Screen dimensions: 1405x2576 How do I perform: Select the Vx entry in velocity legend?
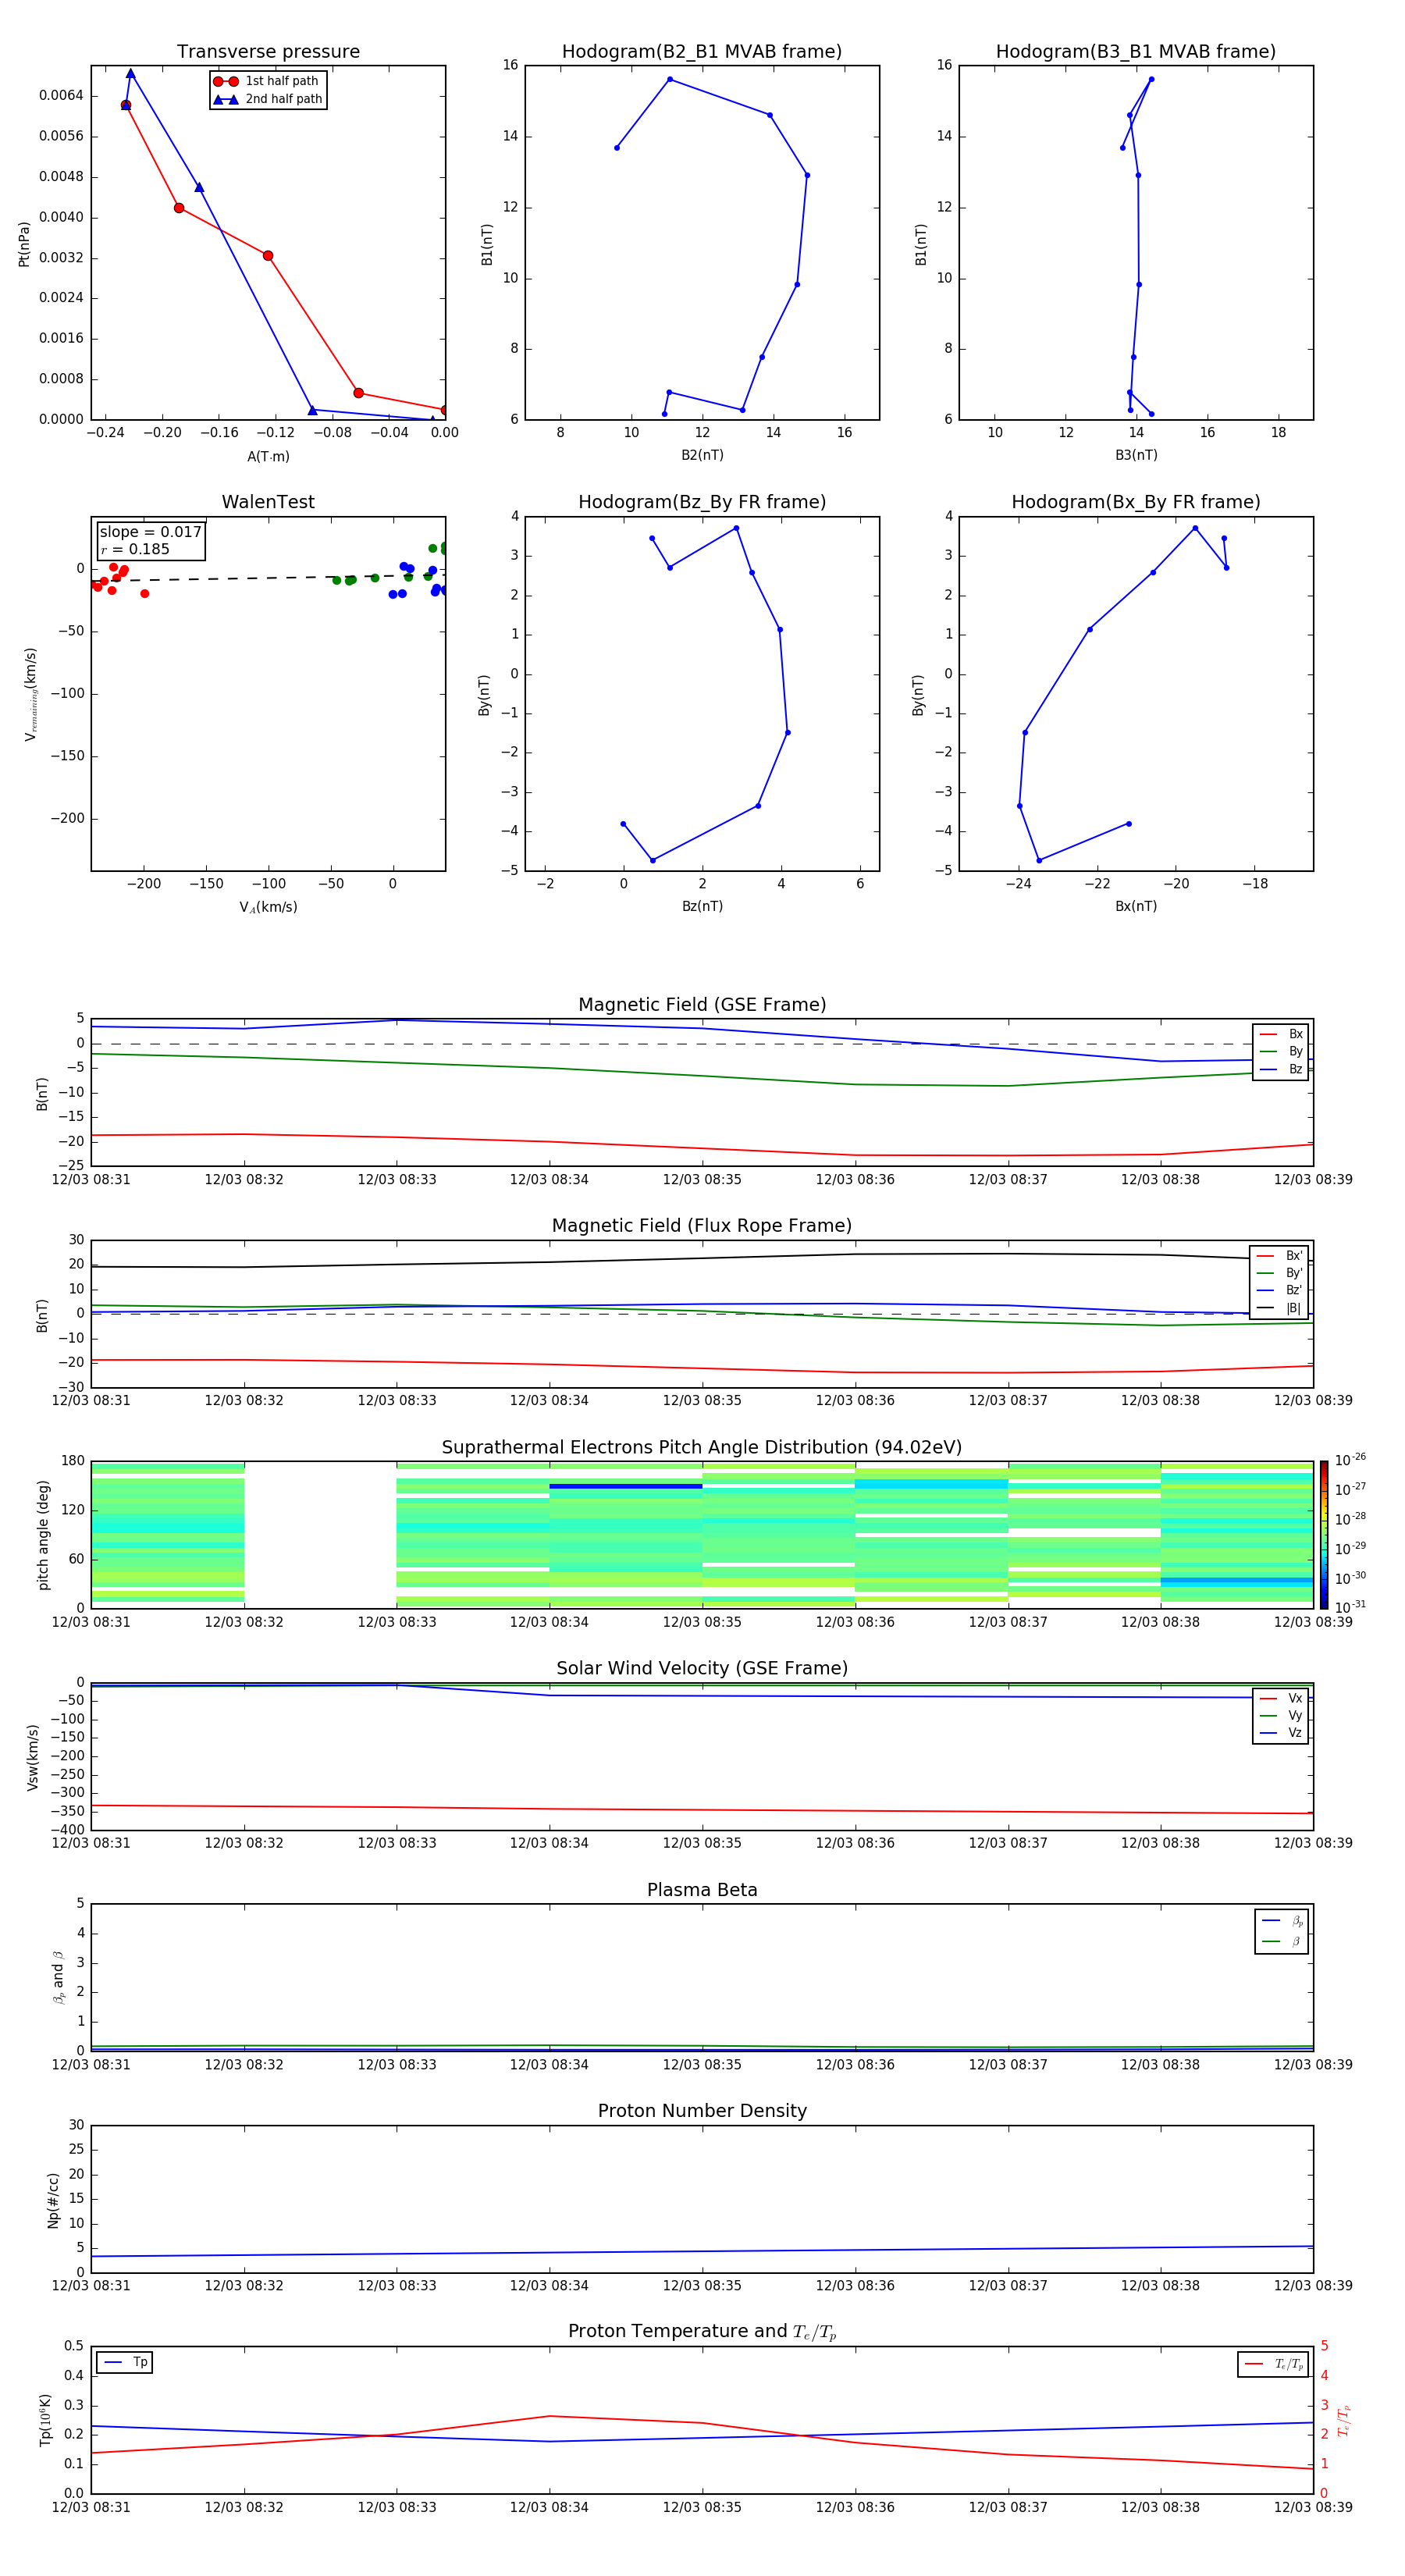(1281, 1698)
